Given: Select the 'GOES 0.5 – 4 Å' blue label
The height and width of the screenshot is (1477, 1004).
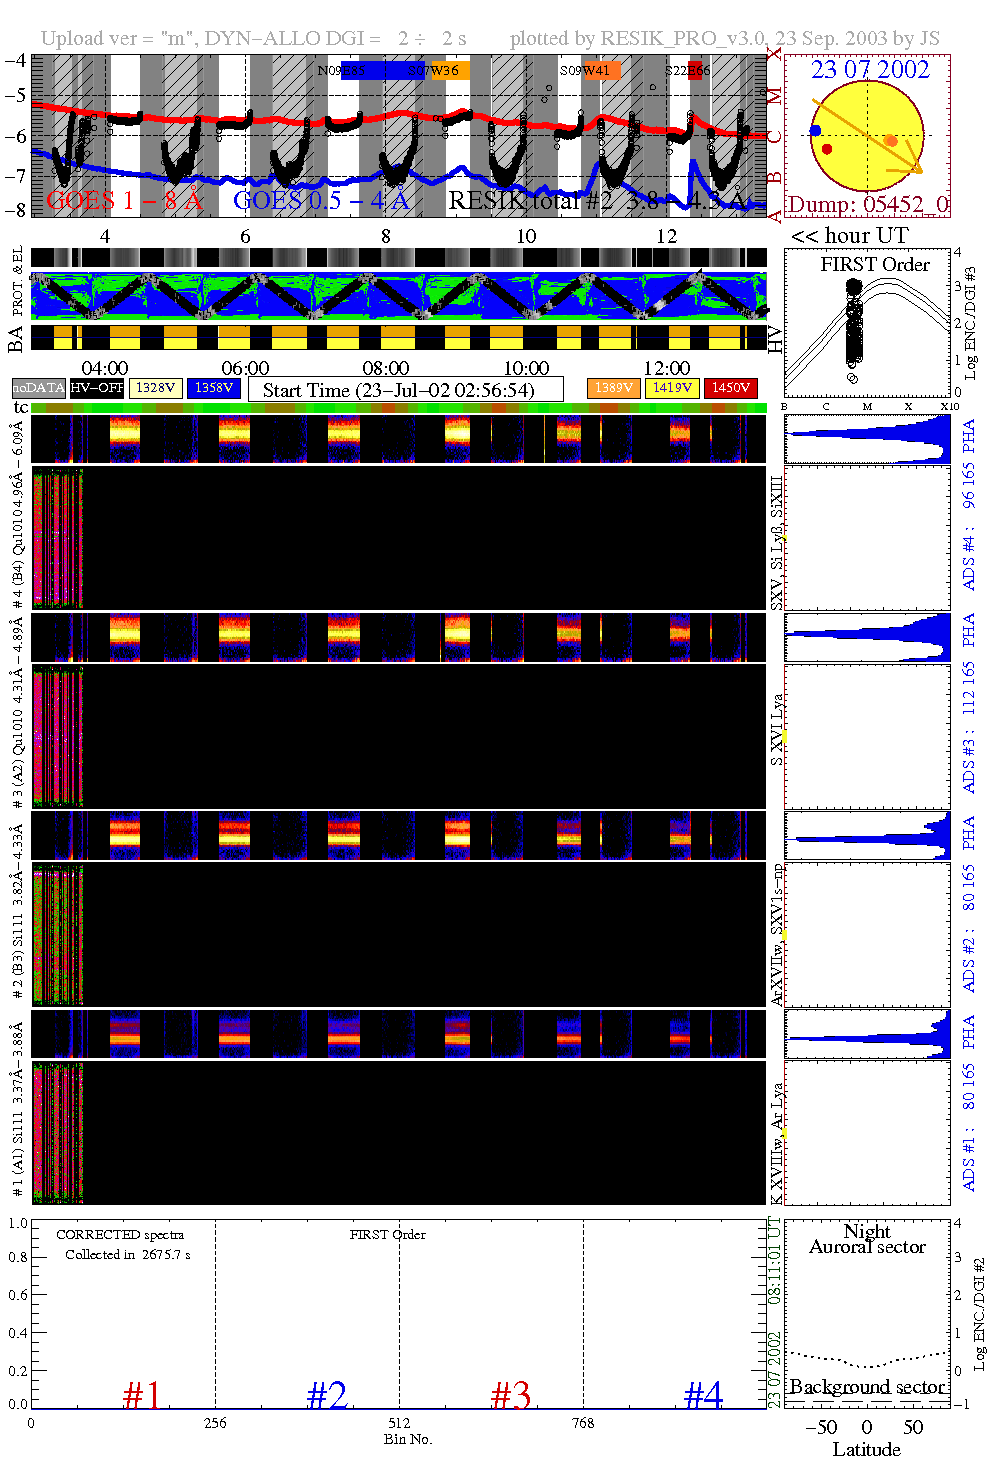Looking at the screenshot, I should point(321,201).
